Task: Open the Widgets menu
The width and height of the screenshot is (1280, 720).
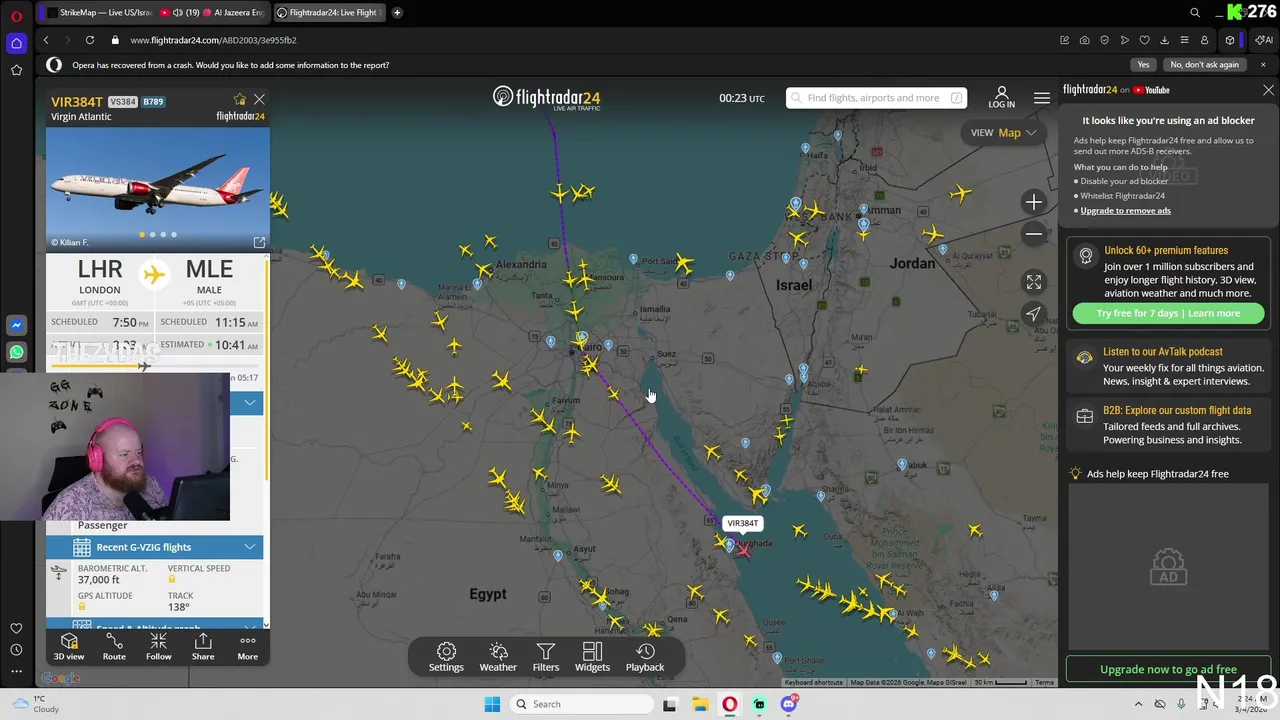Action: [x=592, y=657]
